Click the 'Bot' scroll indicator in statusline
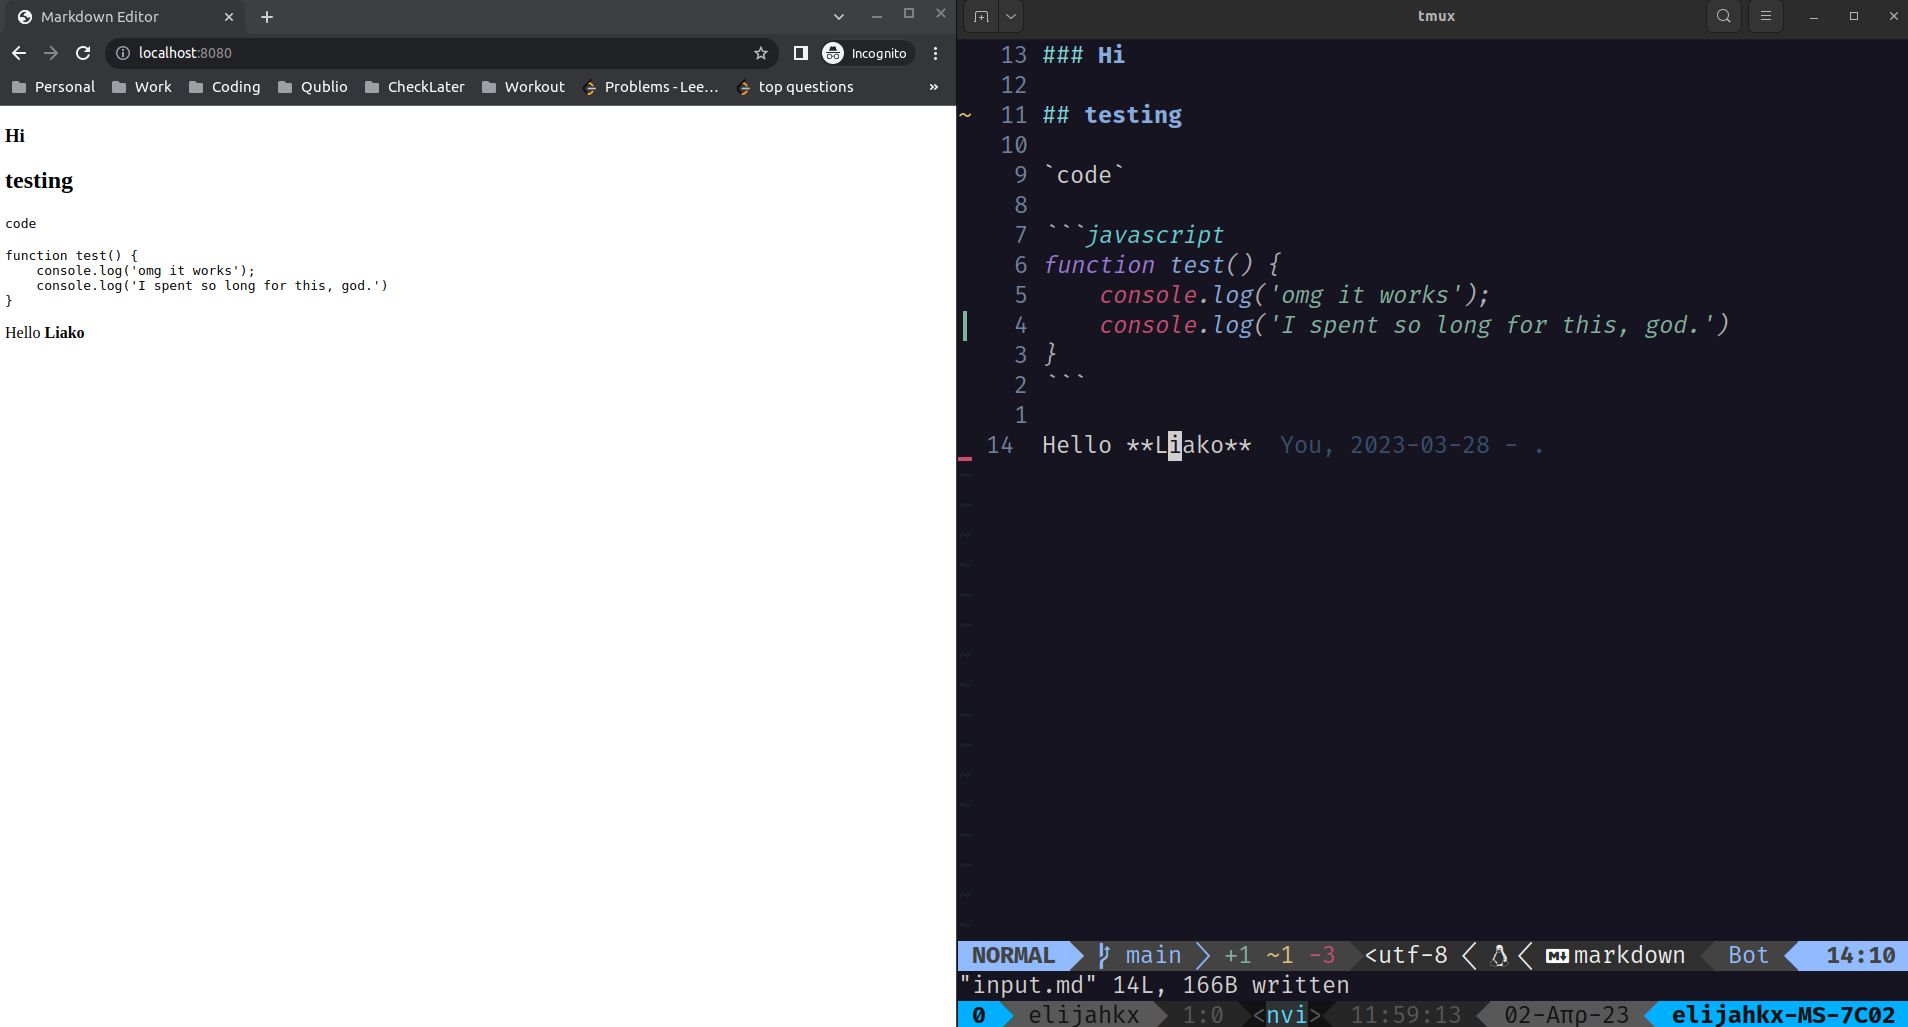The image size is (1908, 1027). [1748, 956]
